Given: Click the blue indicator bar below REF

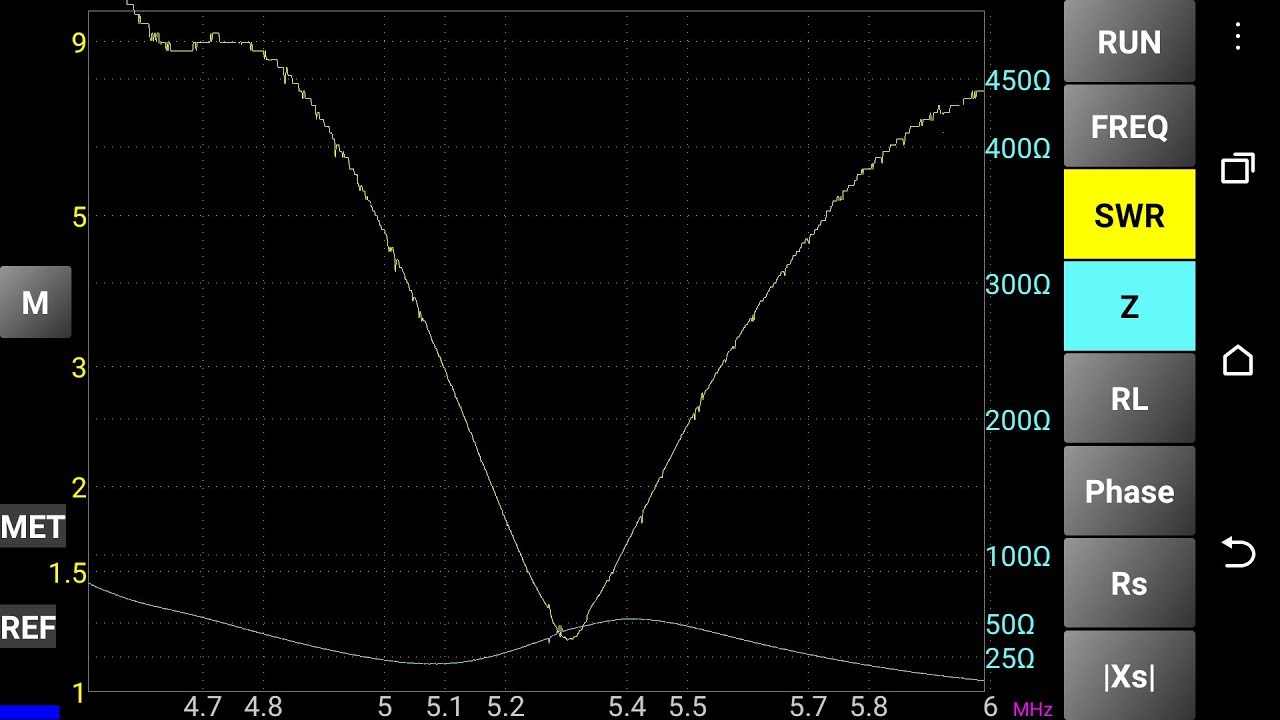Looking at the screenshot, I should [30, 712].
